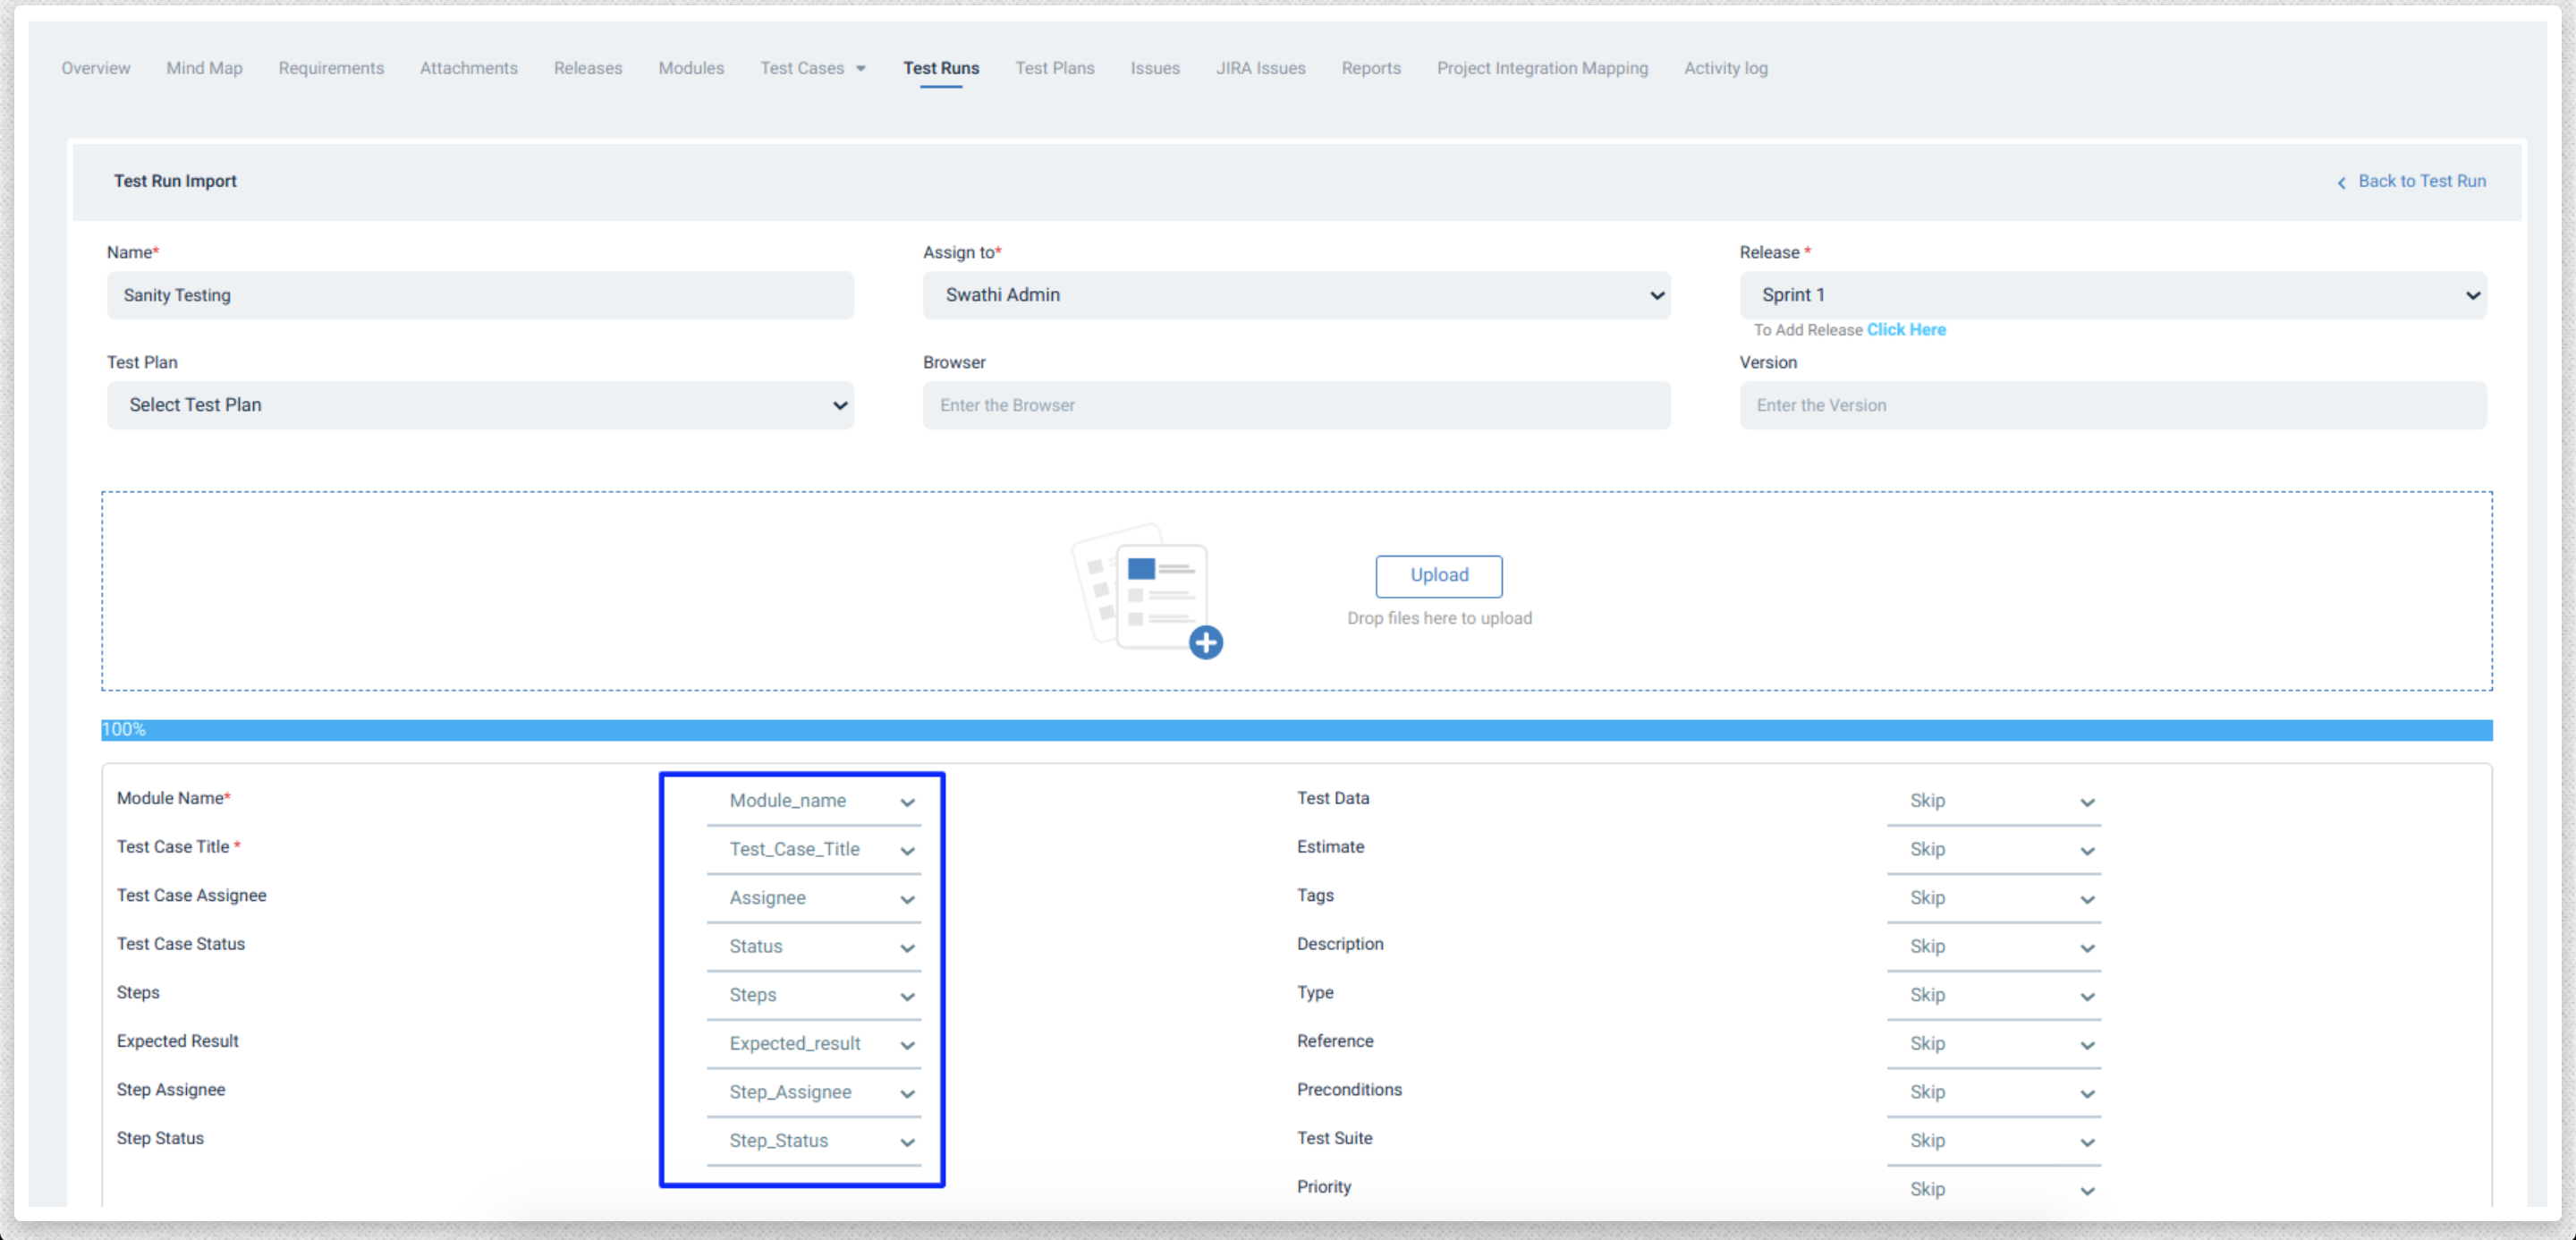Switch to the Reports tab
This screenshot has width=2576, height=1240.
click(x=1371, y=68)
